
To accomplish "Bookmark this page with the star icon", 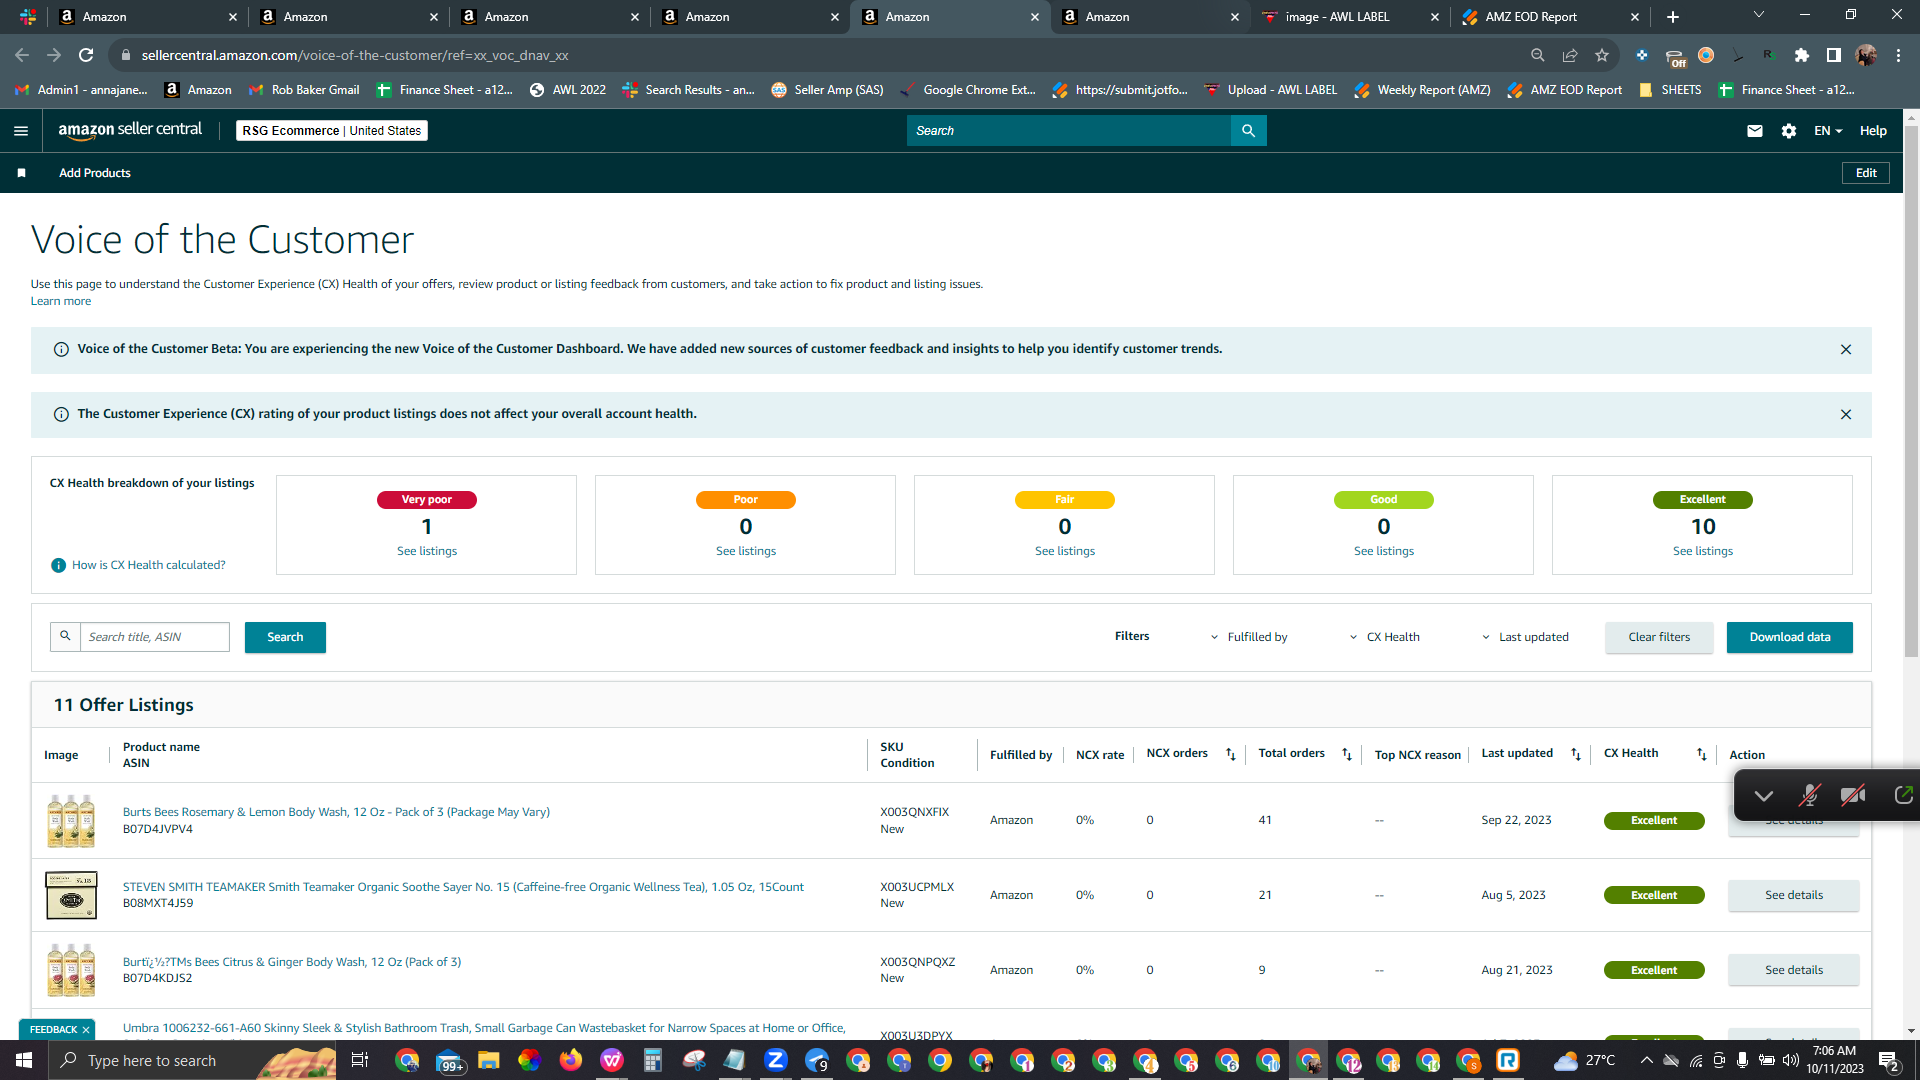I will pos(1602,55).
